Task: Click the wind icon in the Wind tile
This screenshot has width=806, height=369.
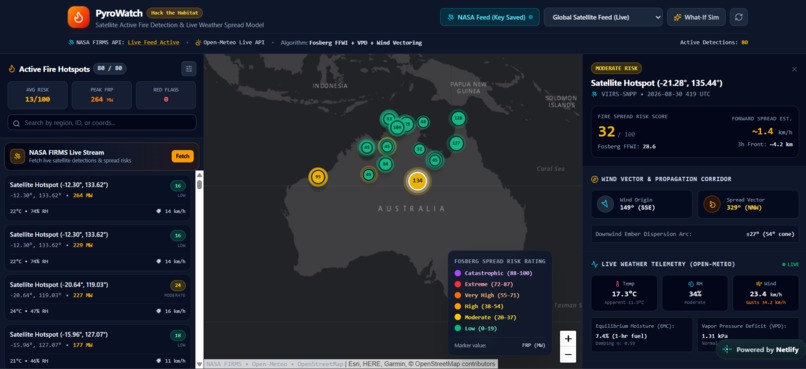Action: pos(759,283)
